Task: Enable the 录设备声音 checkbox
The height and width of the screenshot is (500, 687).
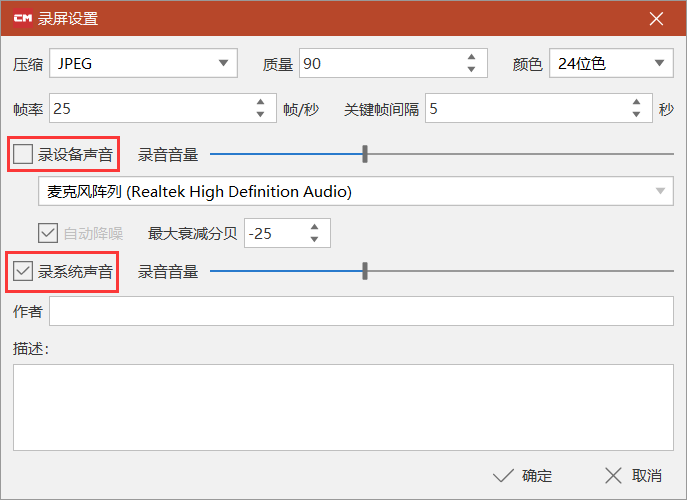Action: (x=23, y=154)
